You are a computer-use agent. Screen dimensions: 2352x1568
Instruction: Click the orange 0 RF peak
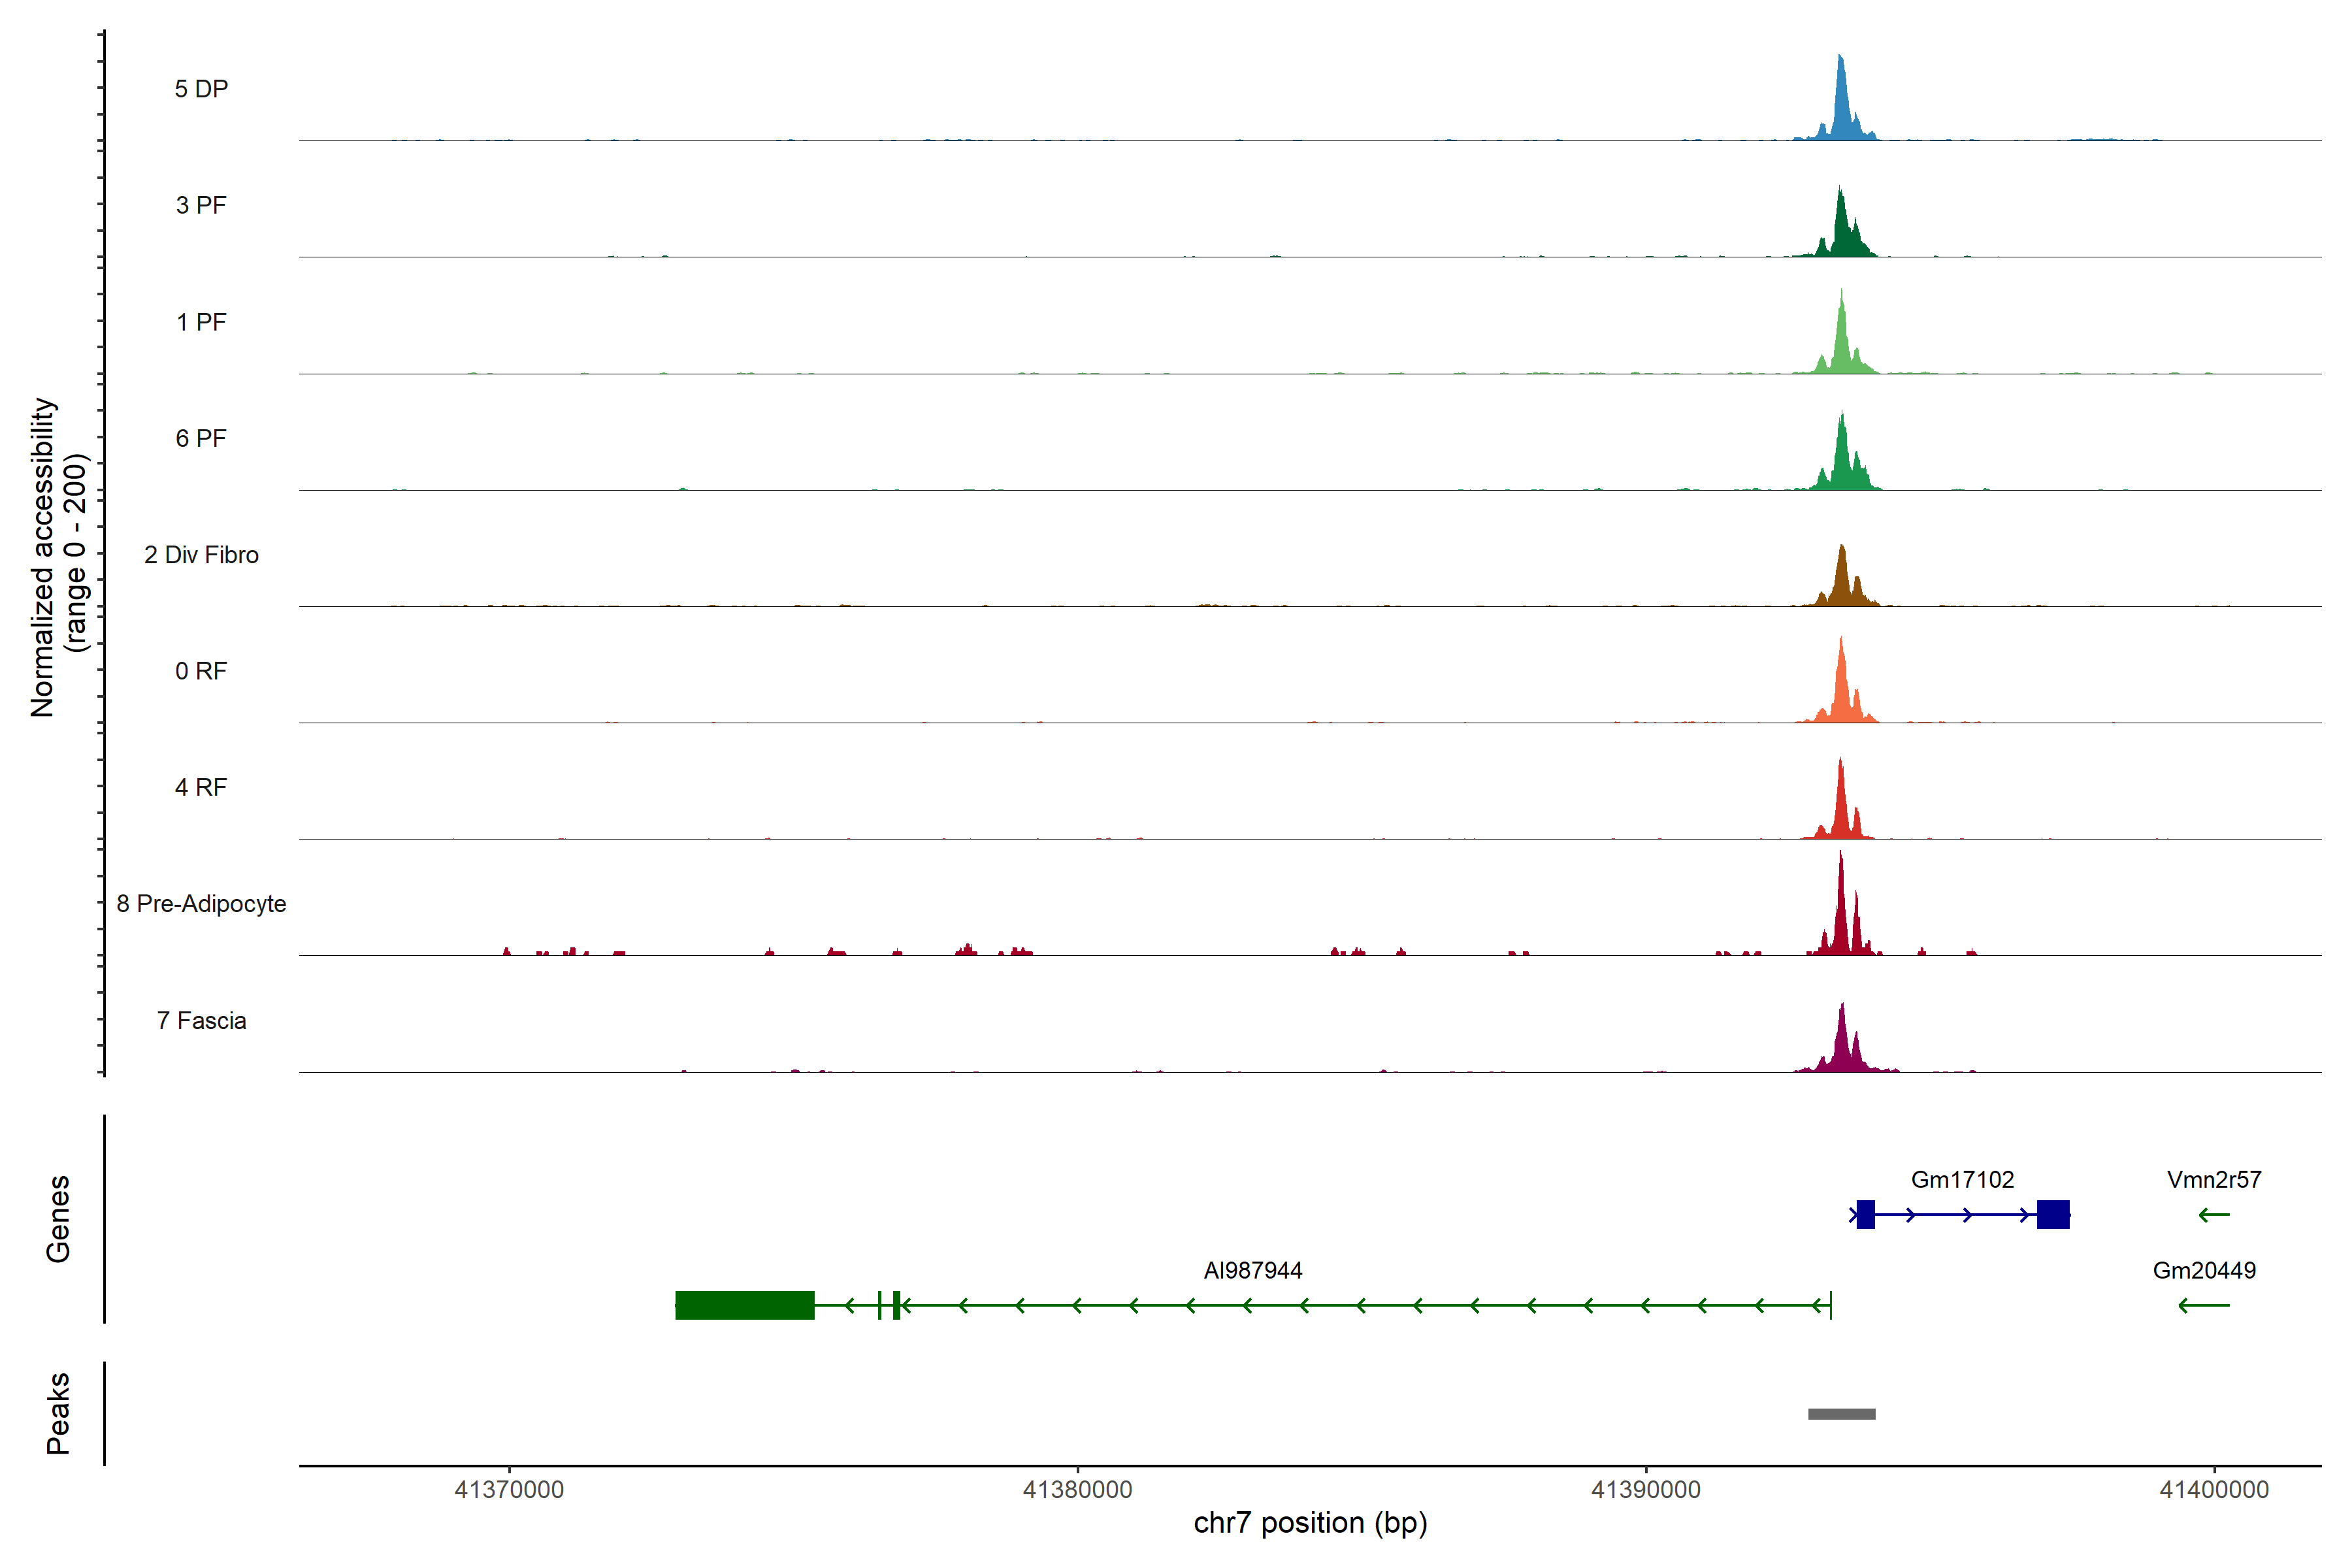point(1841,690)
